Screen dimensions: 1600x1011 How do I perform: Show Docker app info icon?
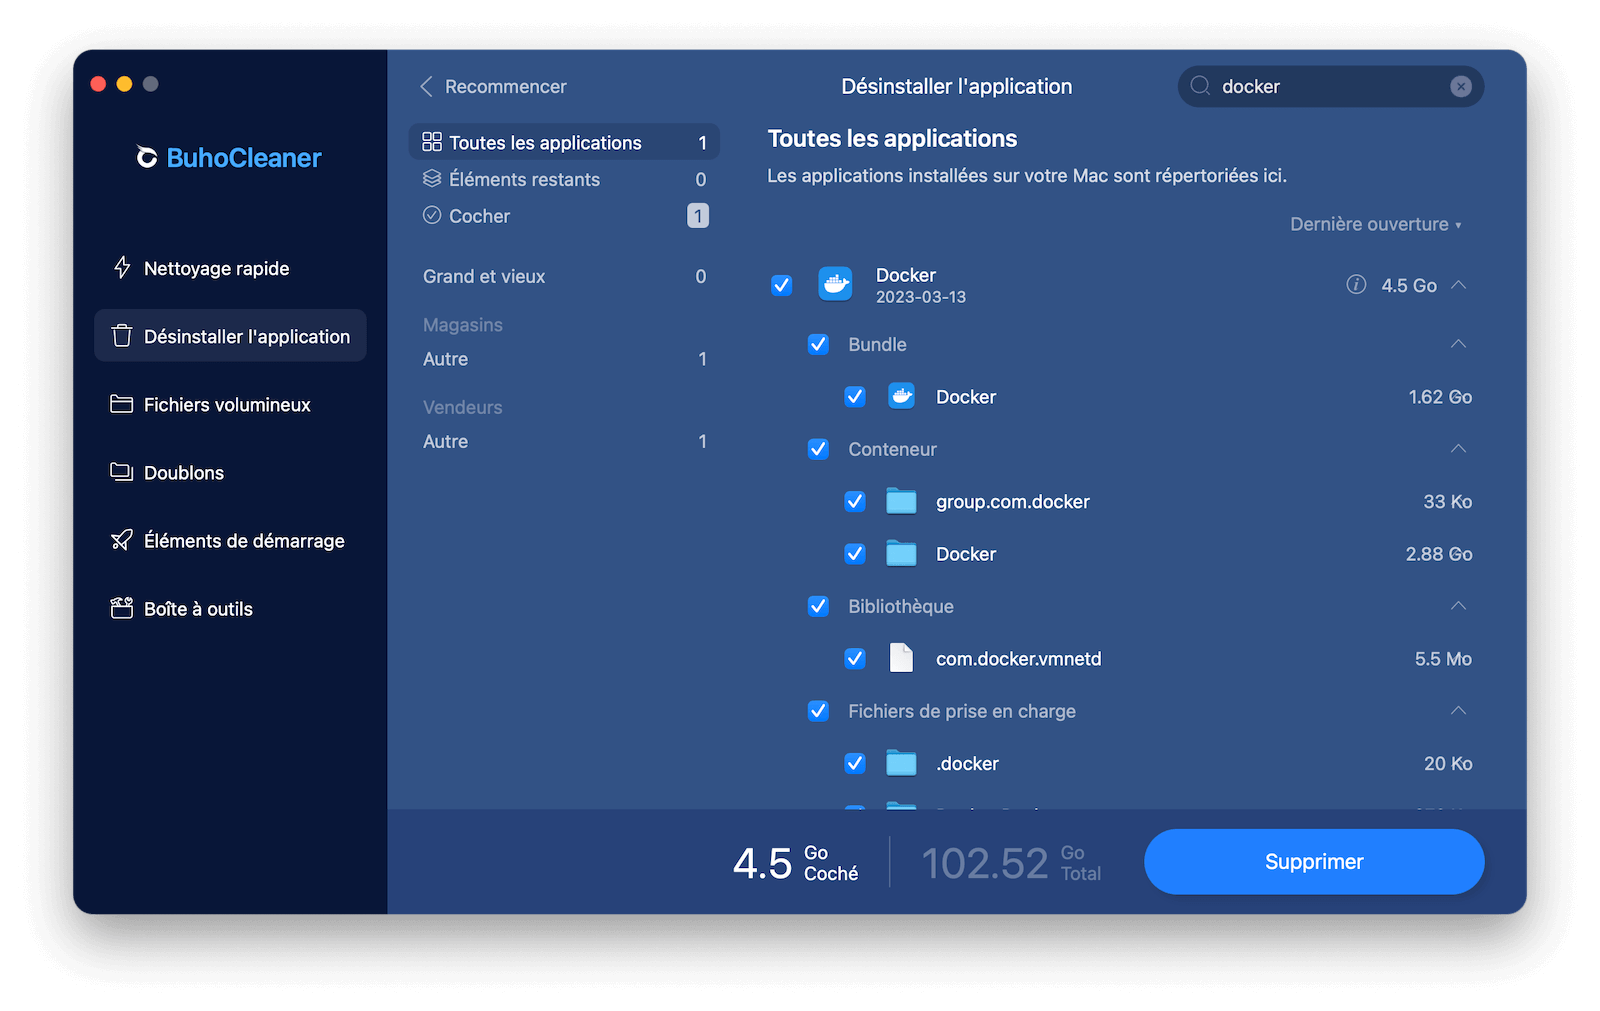[1356, 285]
